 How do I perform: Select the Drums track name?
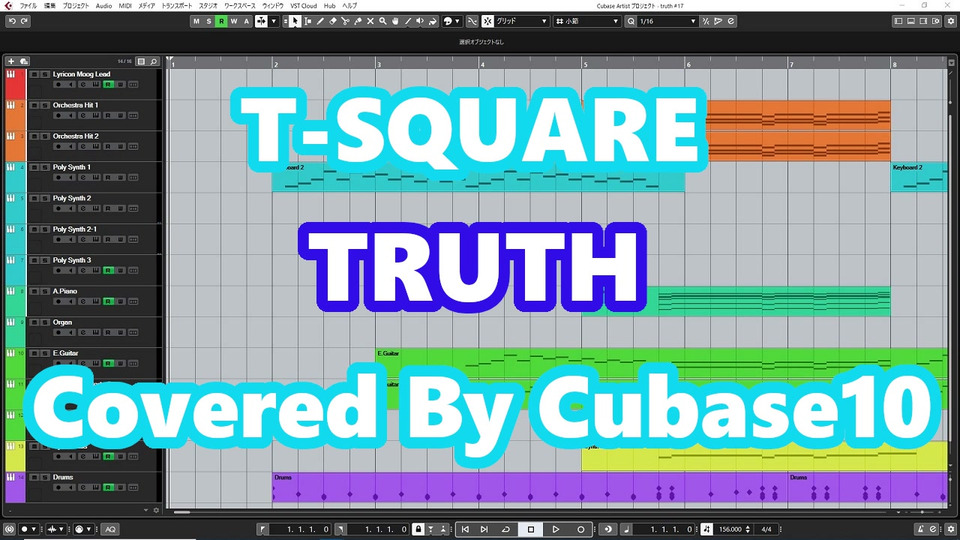pos(62,477)
